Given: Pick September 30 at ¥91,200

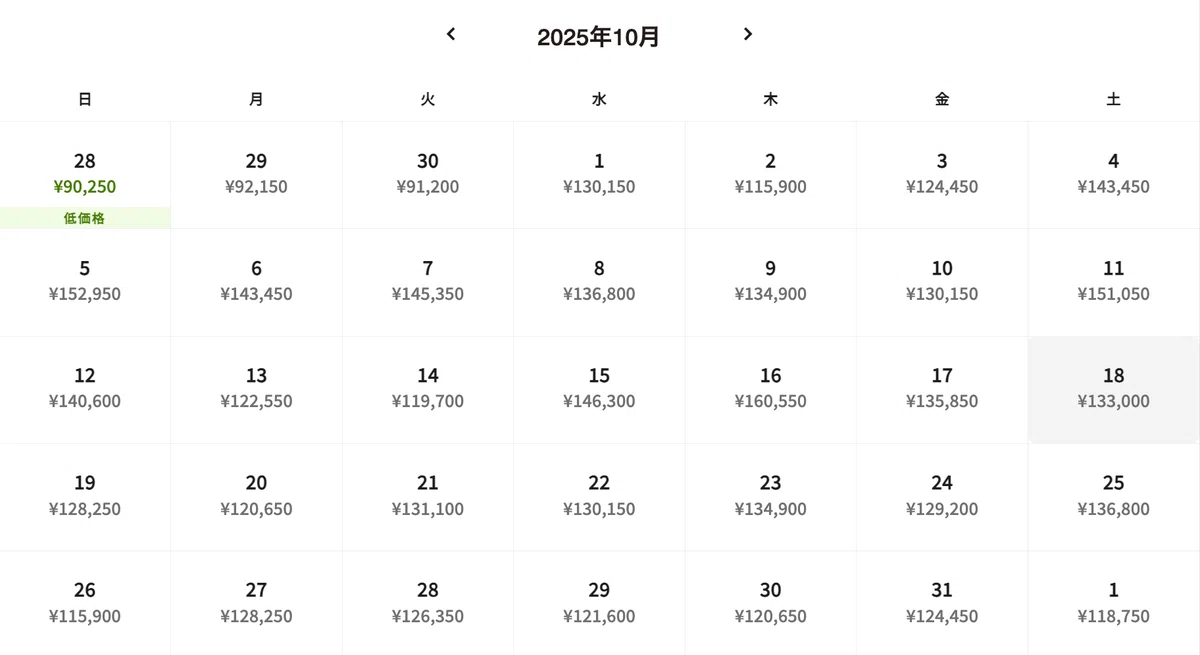Looking at the screenshot, I should 428,175.
